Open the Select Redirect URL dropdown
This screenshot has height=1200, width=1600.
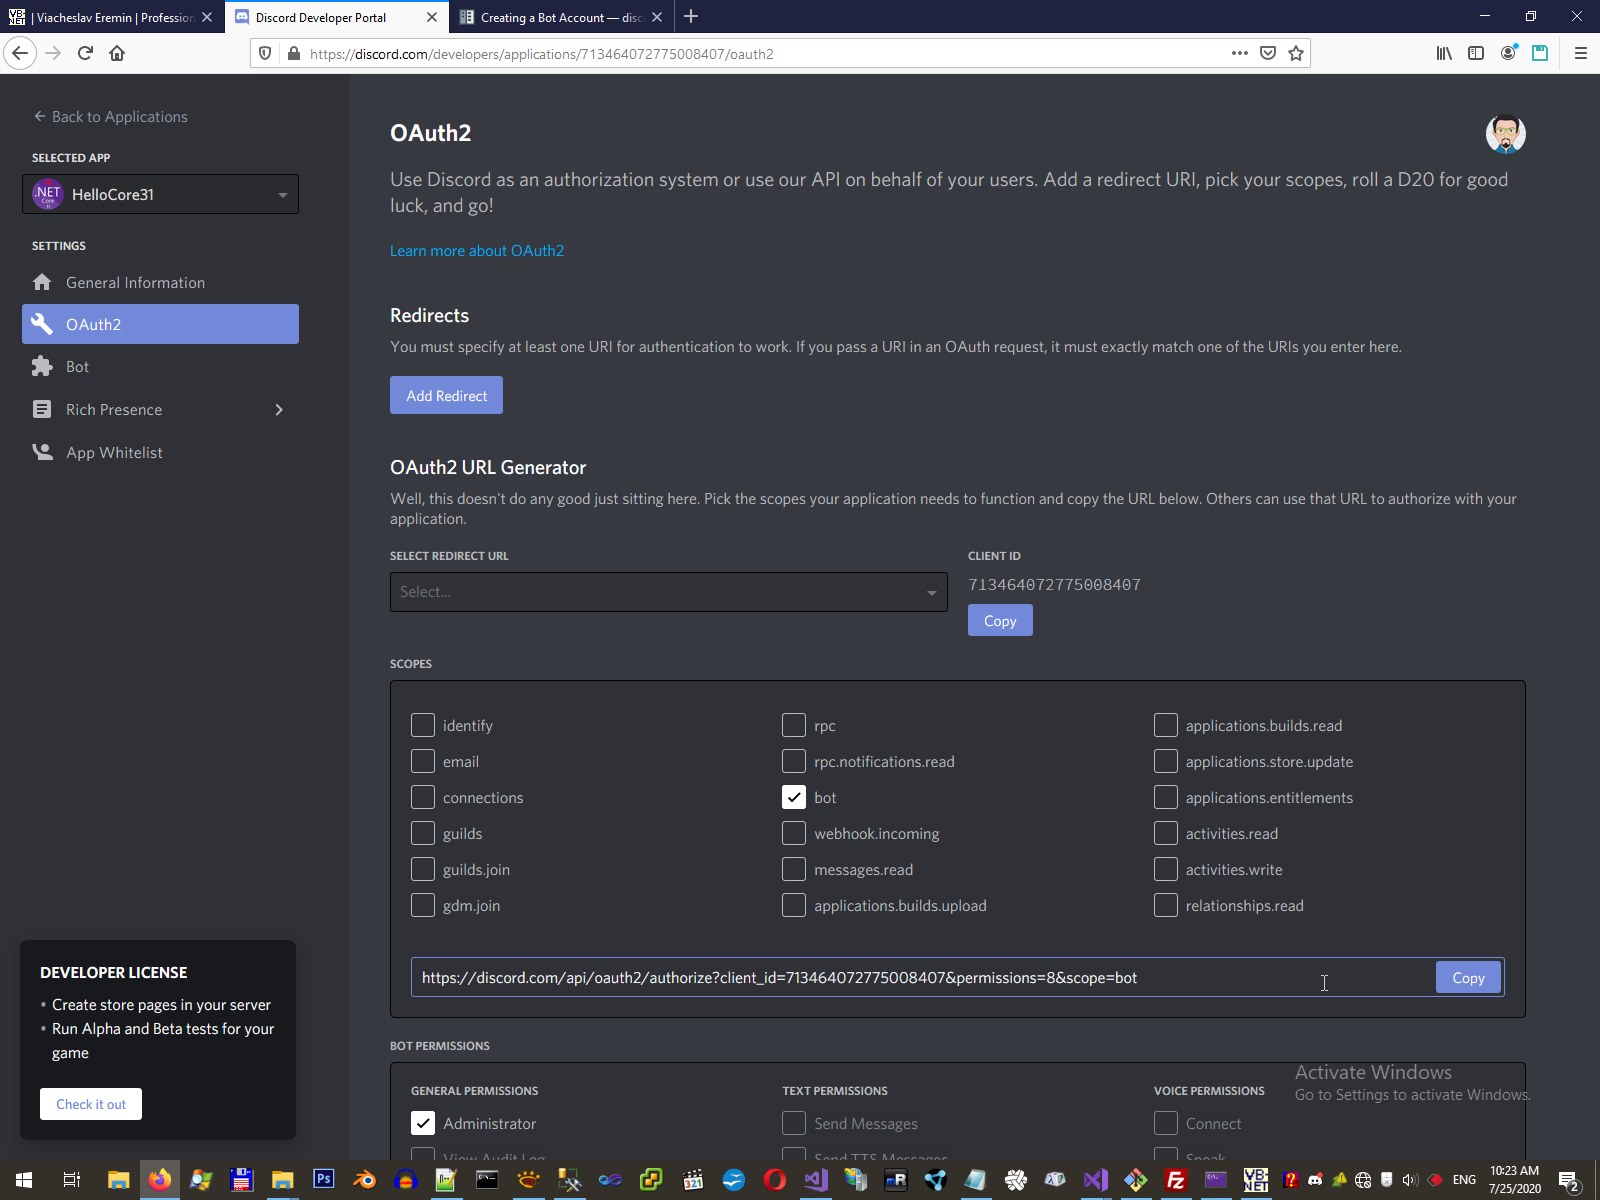click(669, 592)
